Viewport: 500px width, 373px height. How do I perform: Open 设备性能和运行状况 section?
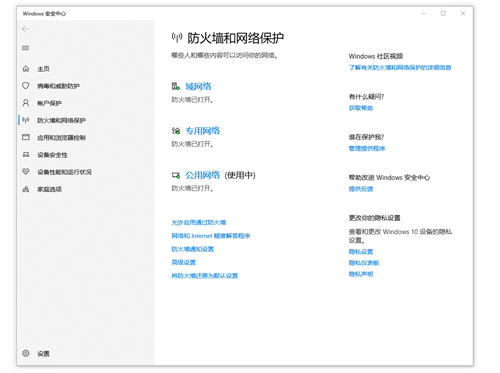[x=64, y=172]
